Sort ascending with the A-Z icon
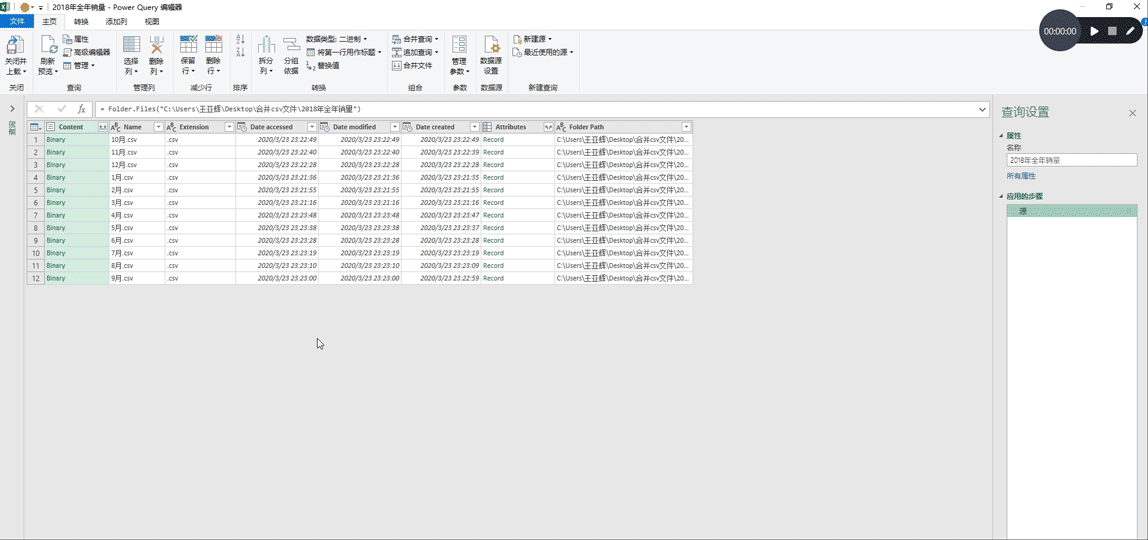 [x=240, y=40]
